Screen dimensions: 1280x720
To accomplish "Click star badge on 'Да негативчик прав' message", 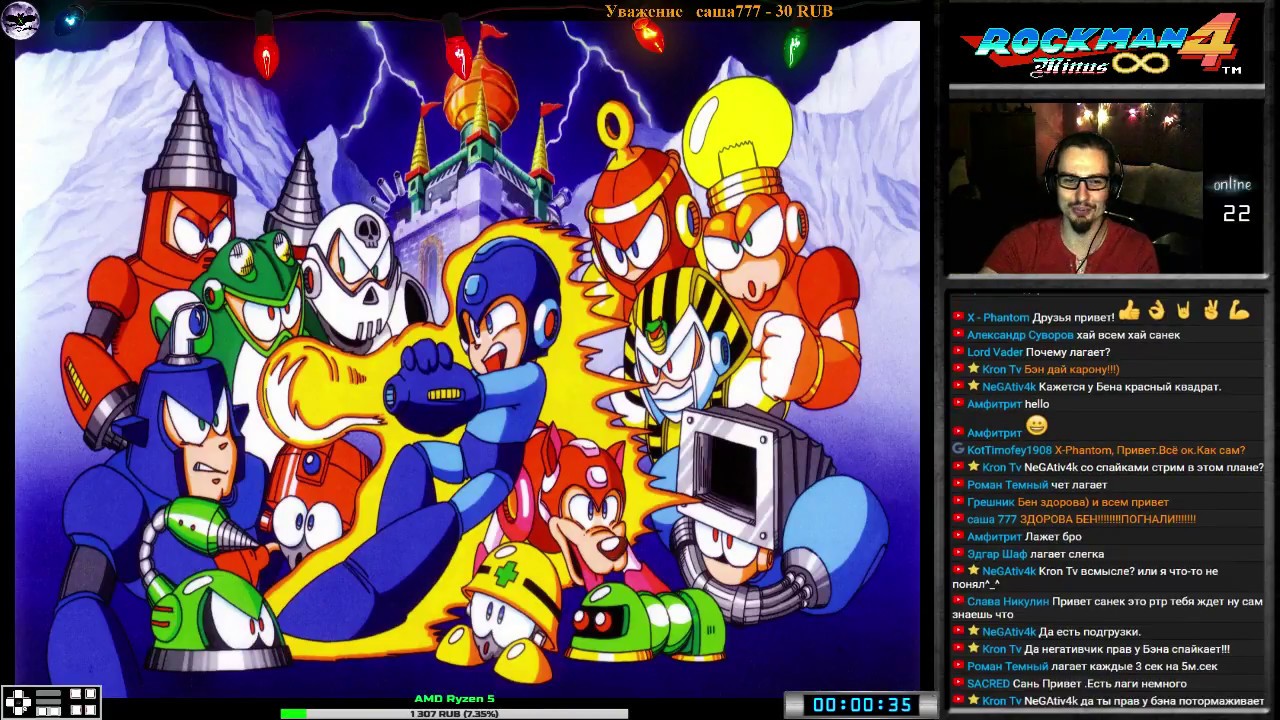I will tap(973, 649).
